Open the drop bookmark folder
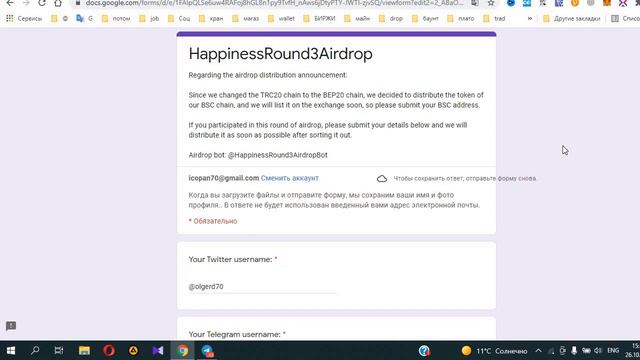 [x=391, y=18]
